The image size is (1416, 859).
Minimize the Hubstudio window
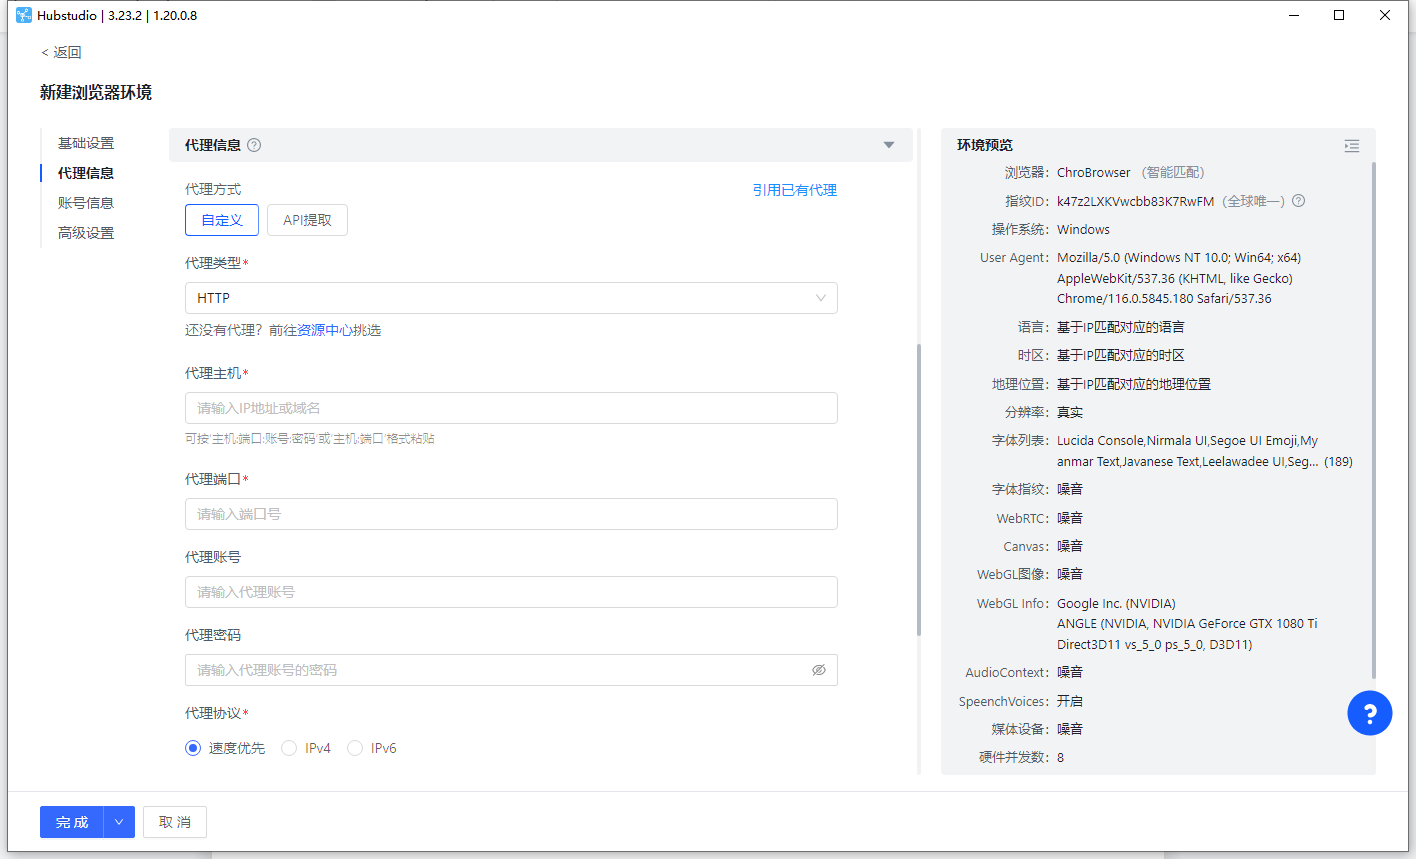pyautogui.click(x=1293, y=15)
